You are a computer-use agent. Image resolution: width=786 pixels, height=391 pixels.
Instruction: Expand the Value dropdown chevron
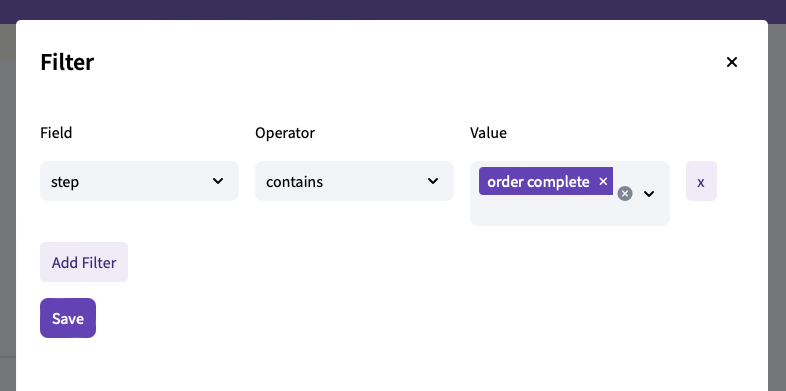coord(649,193)
